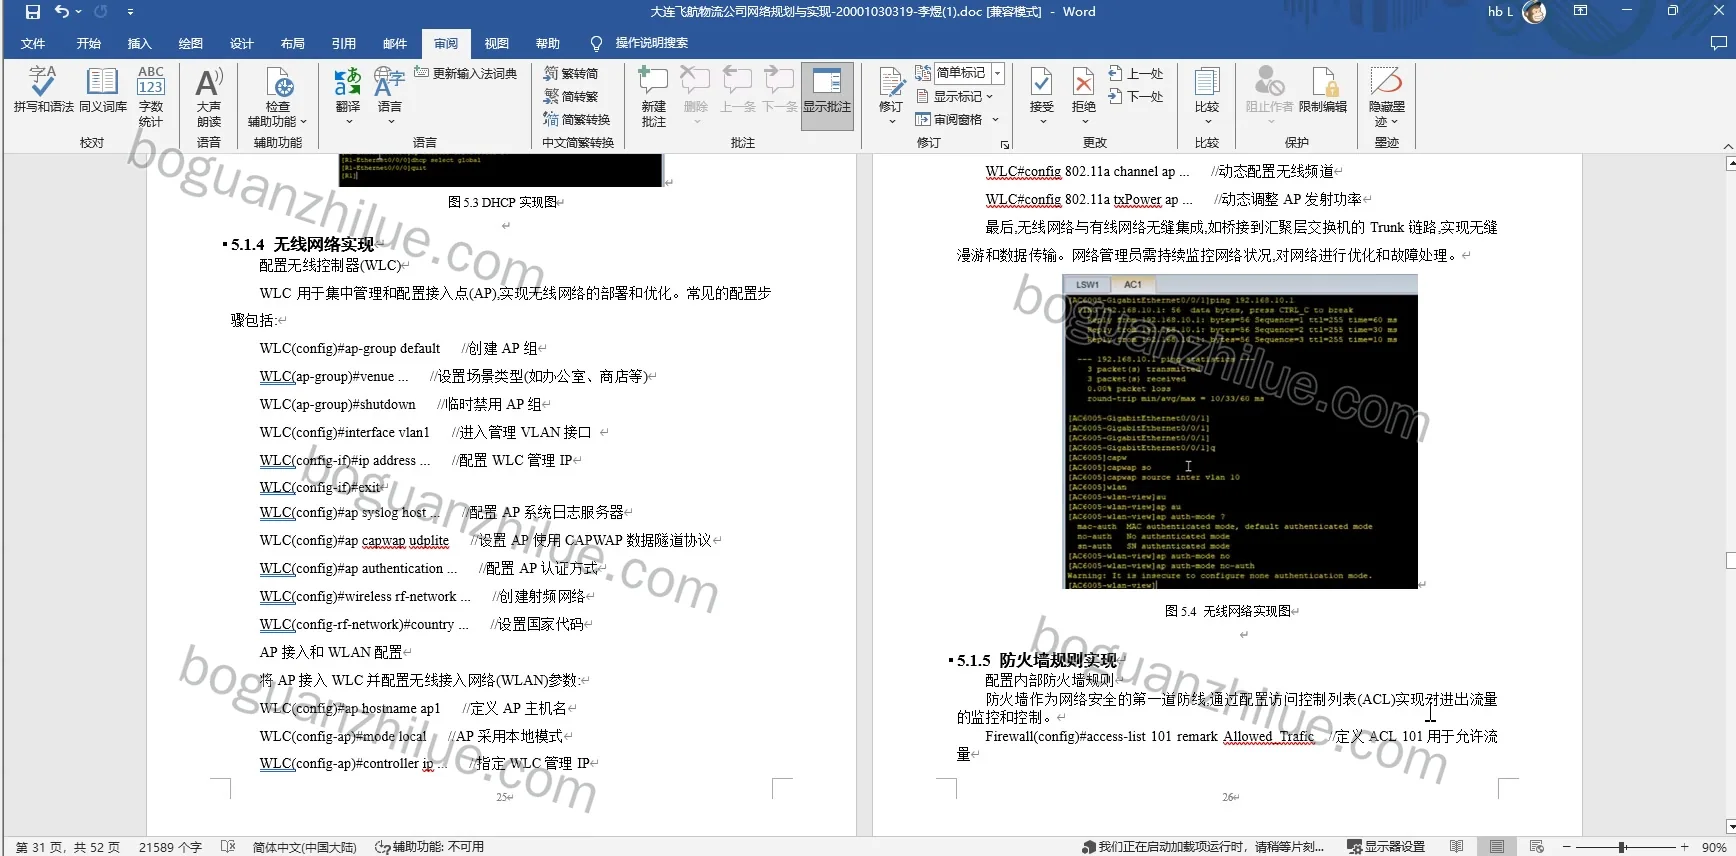Jump to next change with 下一处
The image size is (1736, 856).
tap(1136, 96)
